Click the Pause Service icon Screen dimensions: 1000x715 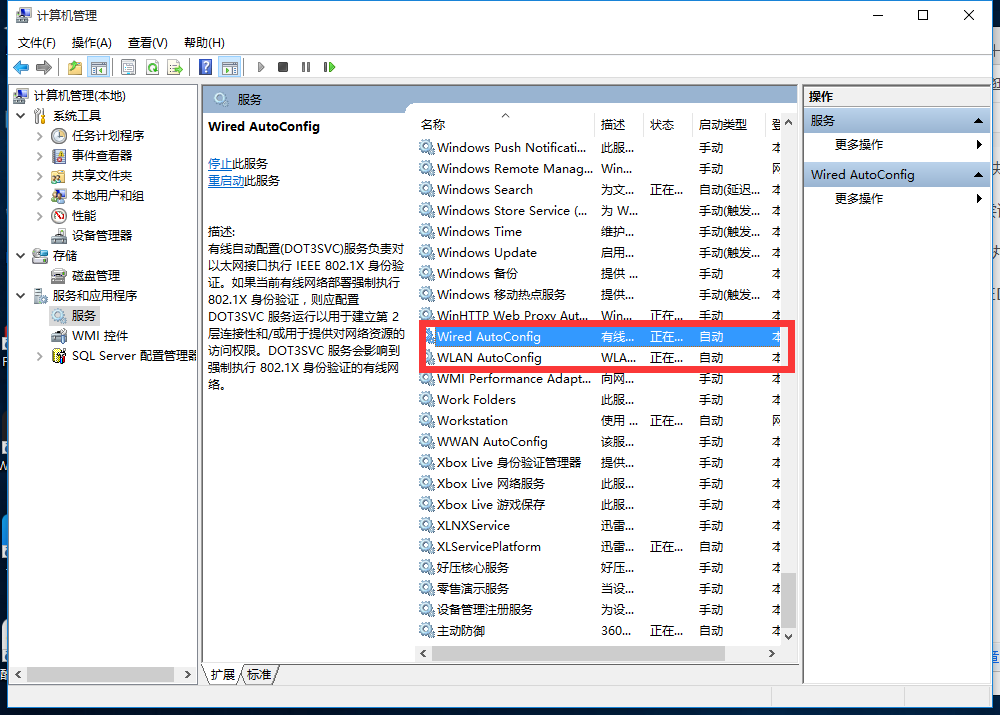coord(306,67)
